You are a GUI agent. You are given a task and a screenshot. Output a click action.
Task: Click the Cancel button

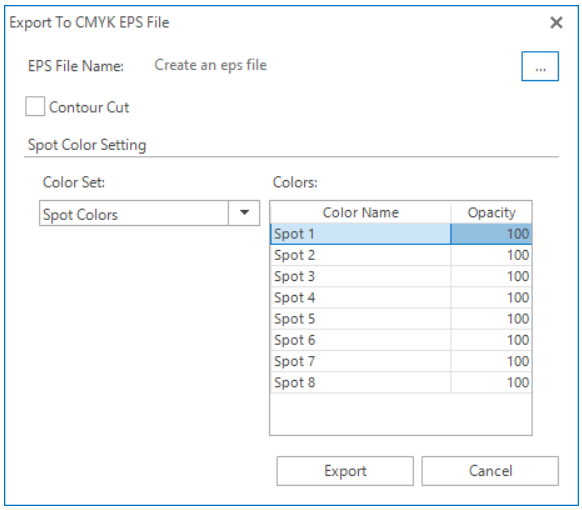490,471
